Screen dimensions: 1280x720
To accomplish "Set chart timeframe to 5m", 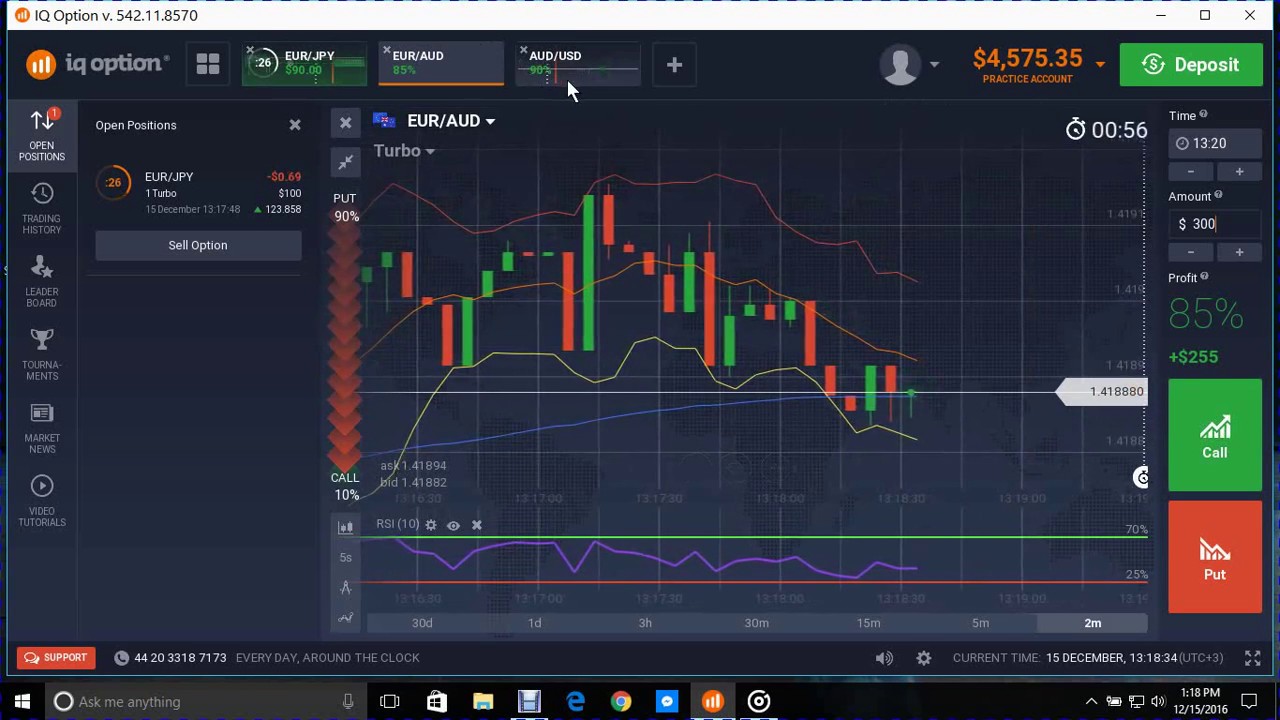I will tap(980, 623).
